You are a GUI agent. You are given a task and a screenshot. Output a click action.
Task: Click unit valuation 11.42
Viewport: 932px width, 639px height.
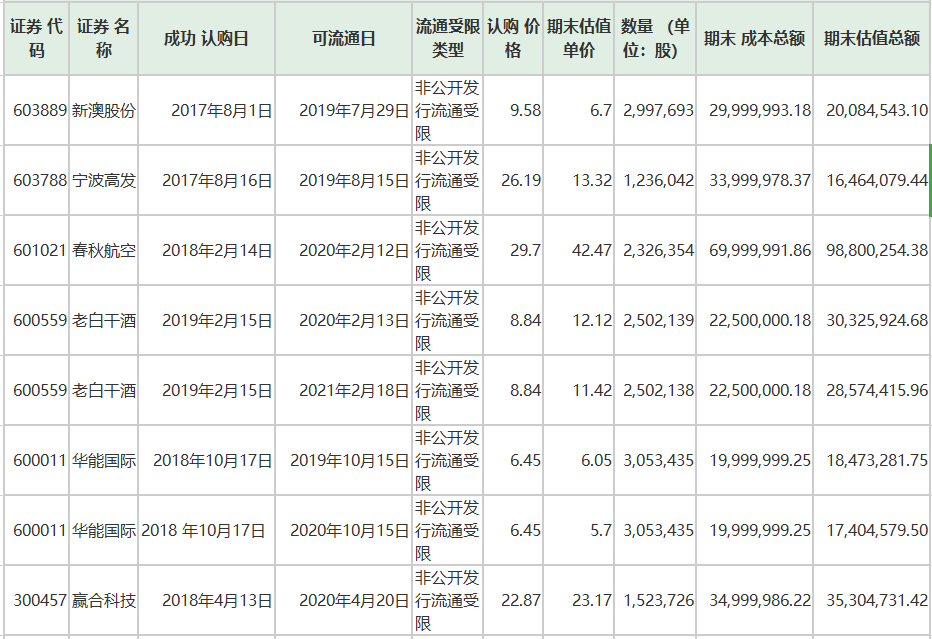(x=592, y=391)
